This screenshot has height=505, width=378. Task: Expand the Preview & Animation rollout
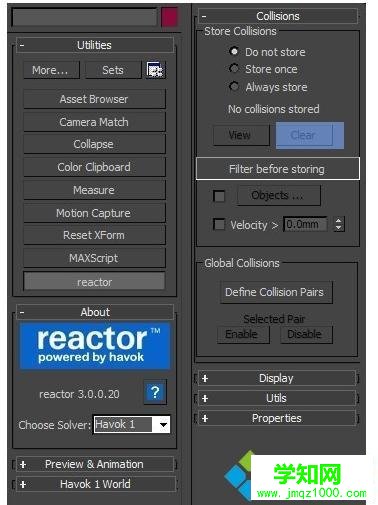point(95,464)
